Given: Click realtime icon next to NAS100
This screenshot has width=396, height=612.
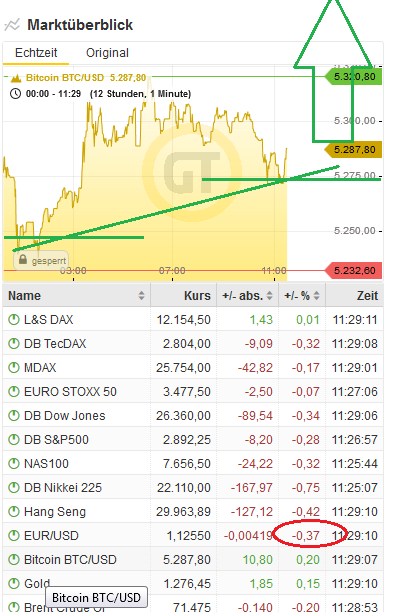Looking at the screenshot, I should (14, 464).
